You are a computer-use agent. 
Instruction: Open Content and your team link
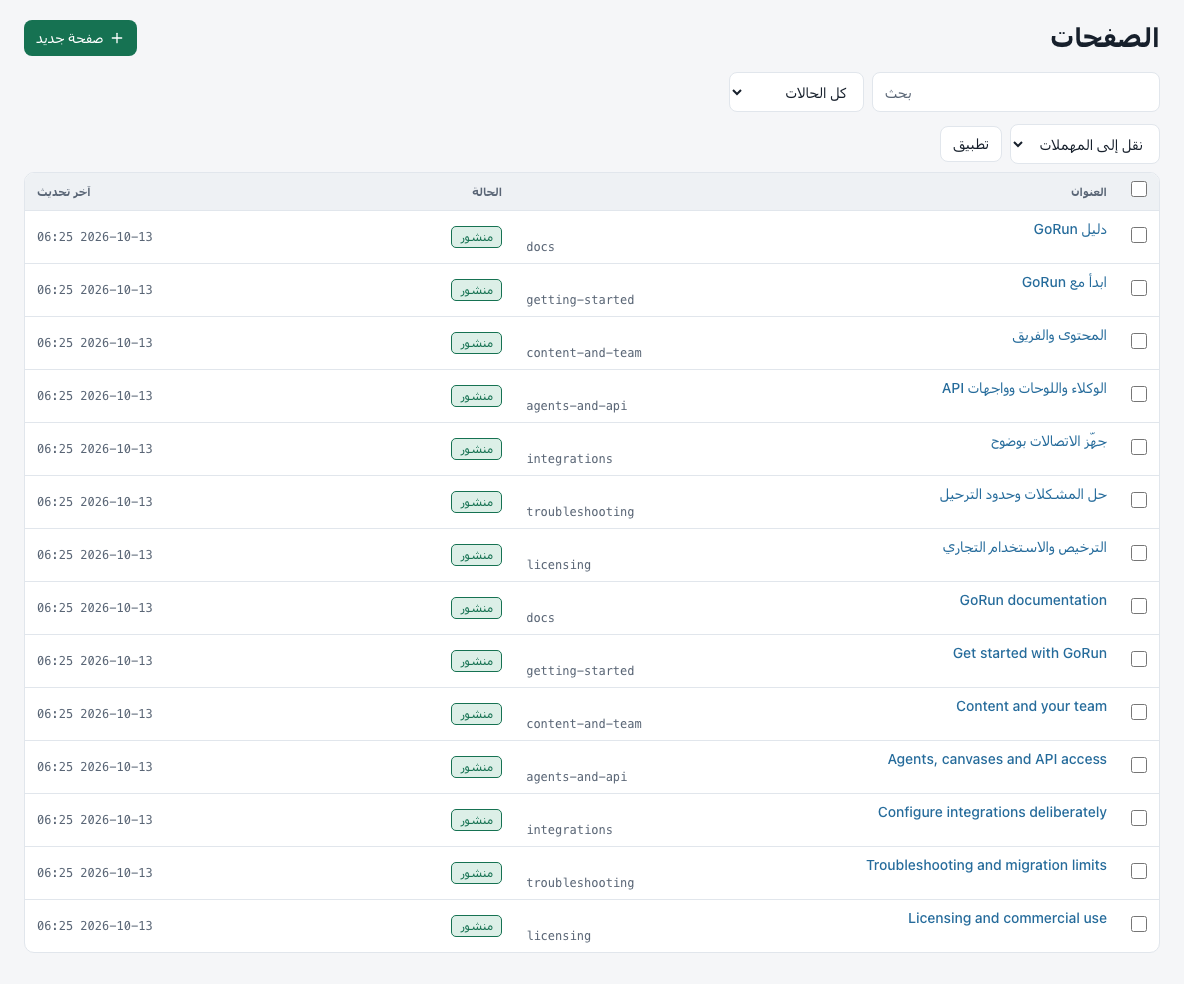[x=1031, y=705]
